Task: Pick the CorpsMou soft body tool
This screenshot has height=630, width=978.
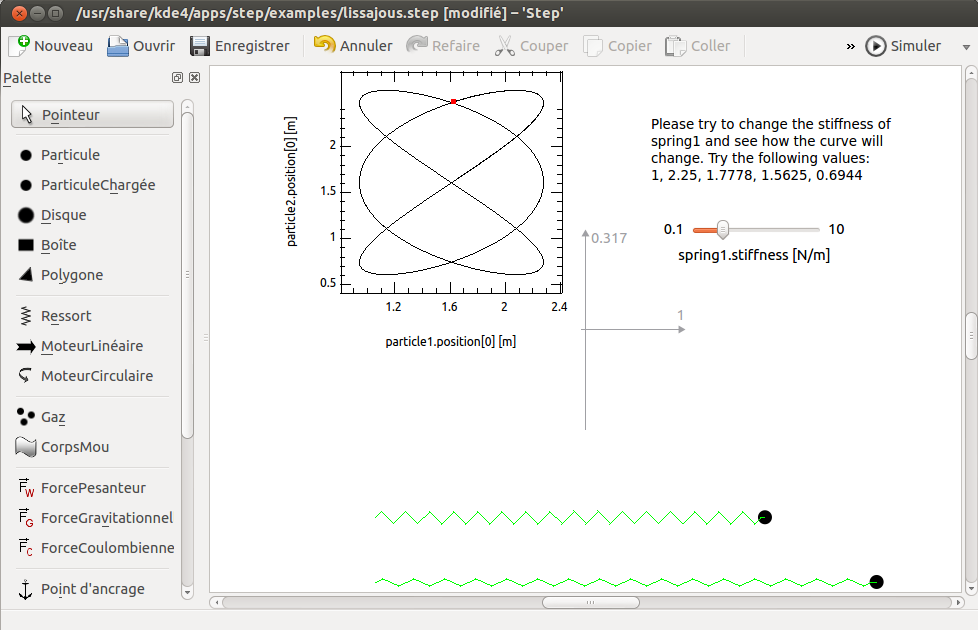Action: tap(74, 447)
